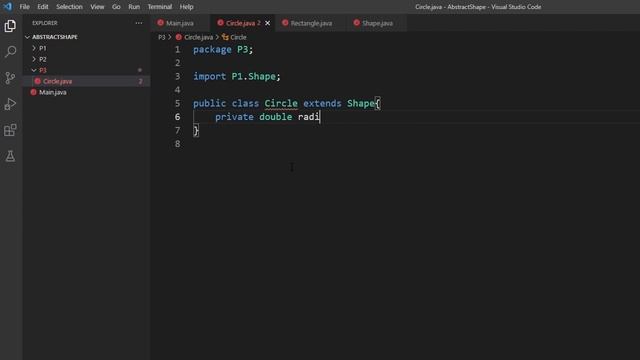The image size is (640, 360).
Task: Click the 'Shape' superclass name on line 5
Action: click(361, 103)
